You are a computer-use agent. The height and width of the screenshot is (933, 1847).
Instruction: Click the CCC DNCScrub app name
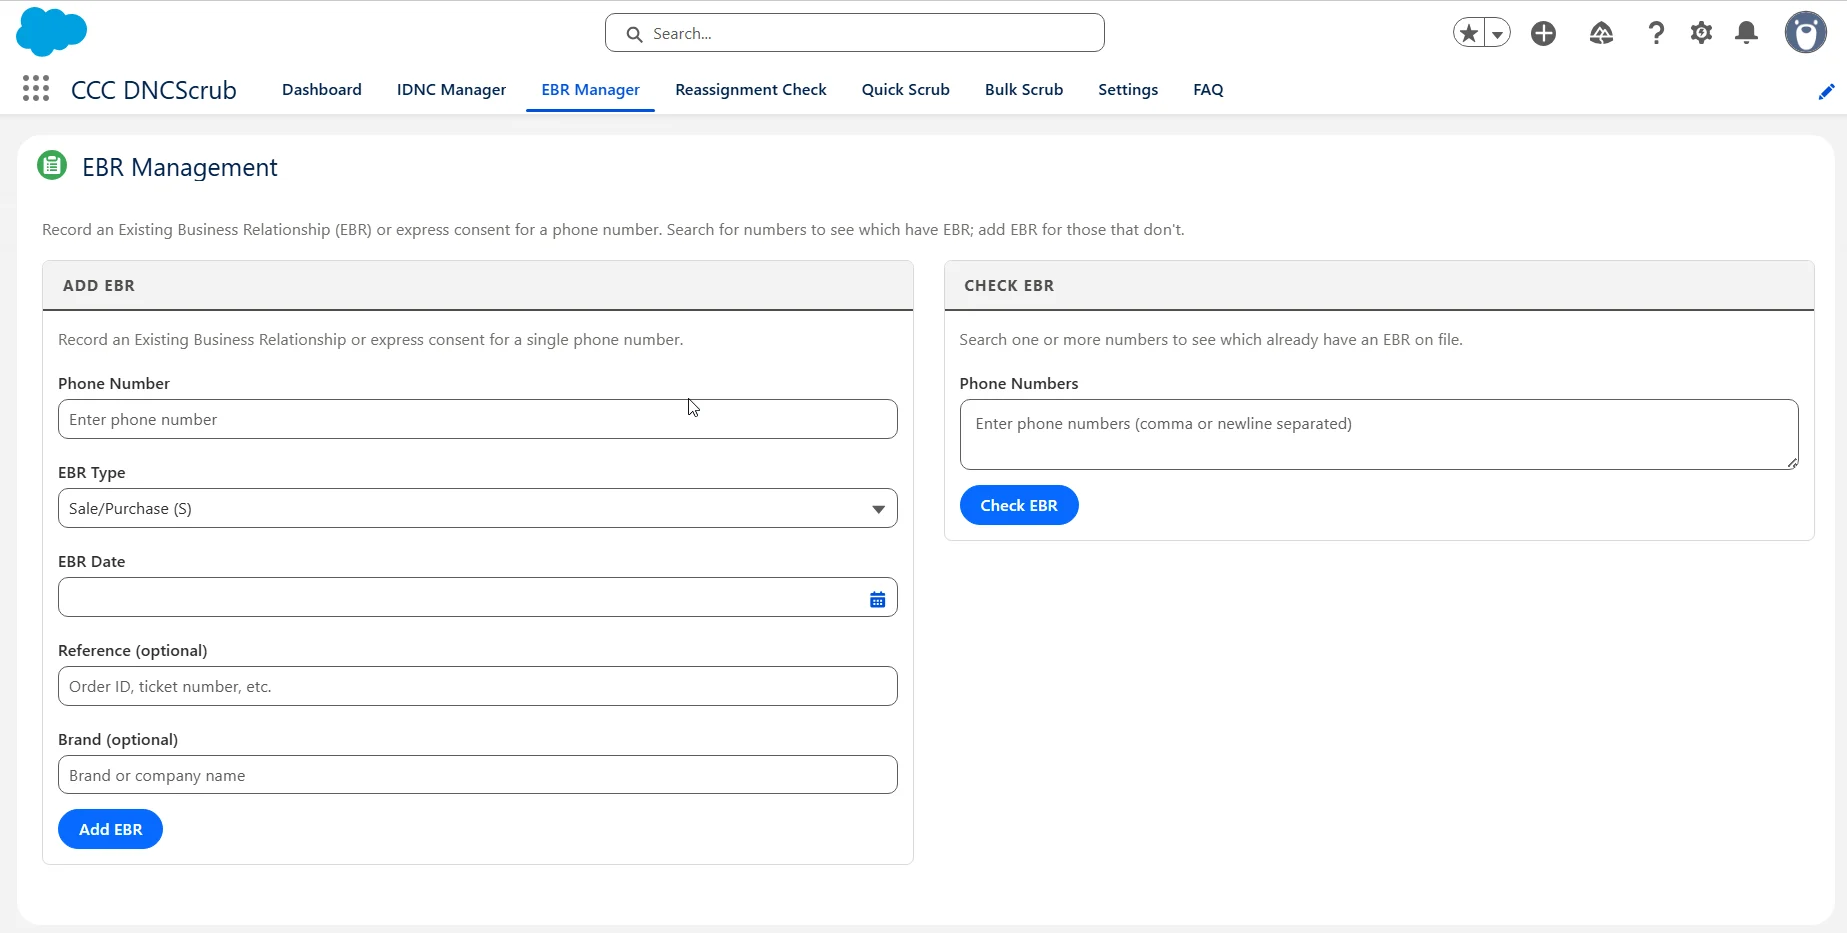[x=154, y=90]
